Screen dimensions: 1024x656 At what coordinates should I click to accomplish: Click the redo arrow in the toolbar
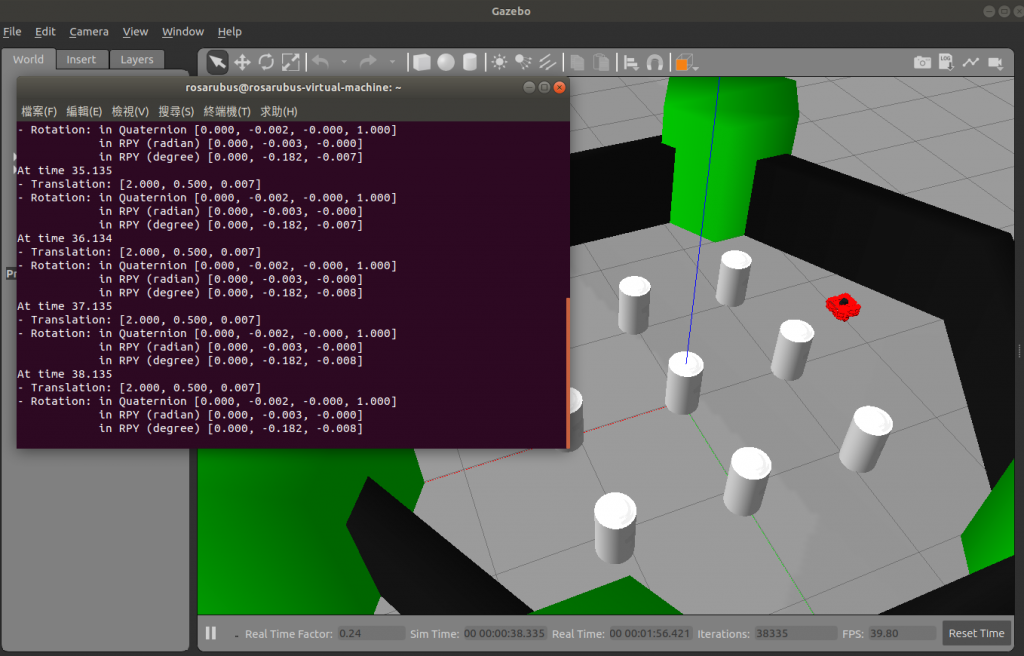tap(368, 62)
